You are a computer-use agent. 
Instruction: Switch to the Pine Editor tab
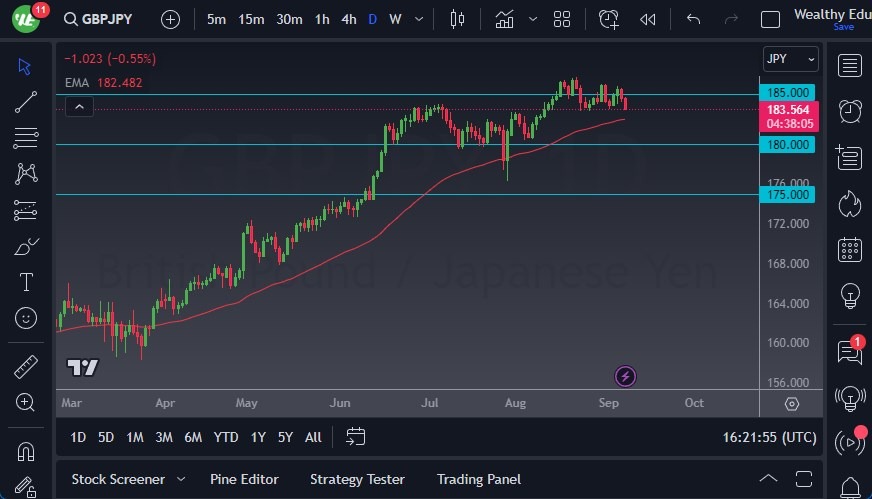(244, 479)
